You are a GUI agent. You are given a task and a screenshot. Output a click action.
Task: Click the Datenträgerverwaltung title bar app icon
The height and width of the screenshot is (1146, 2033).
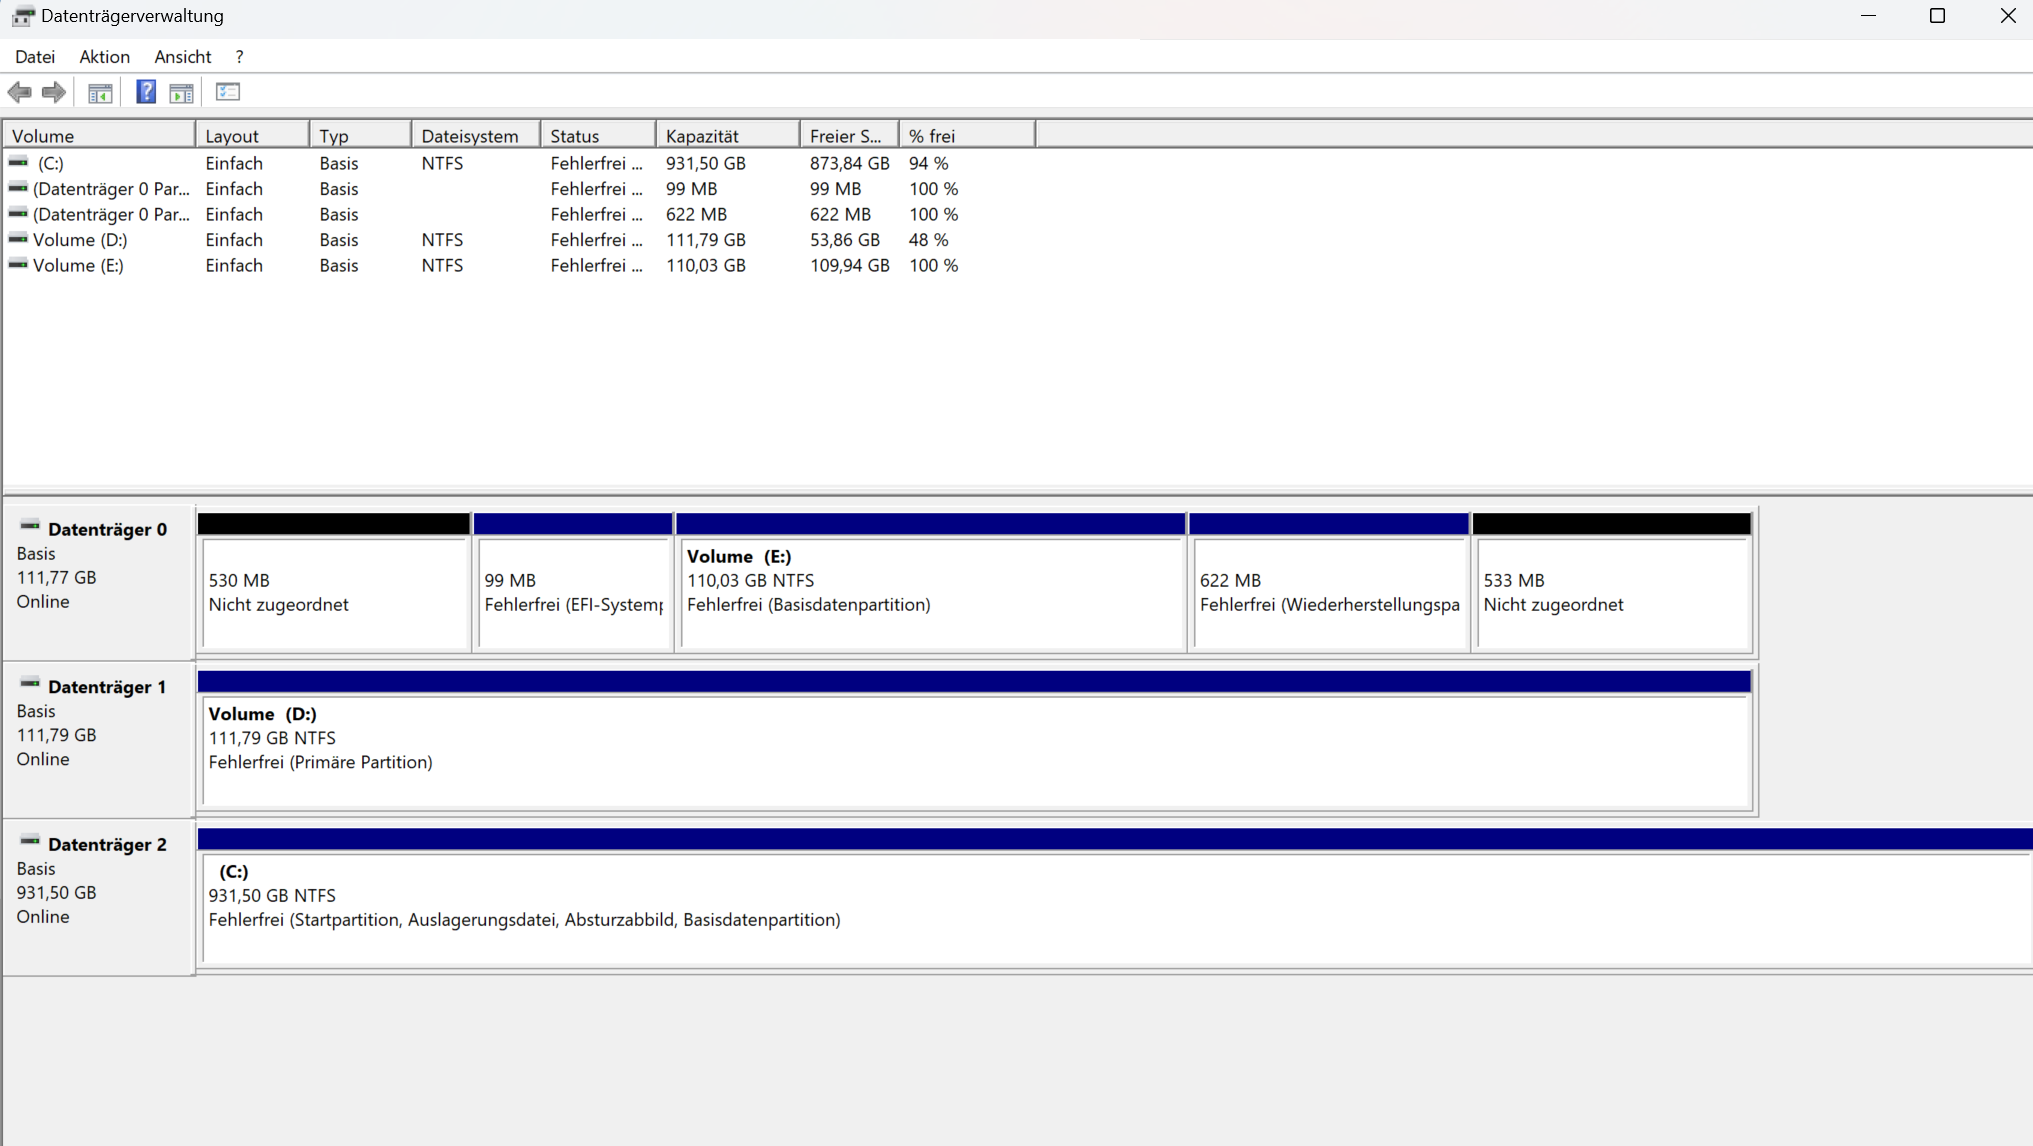[22, 16]
